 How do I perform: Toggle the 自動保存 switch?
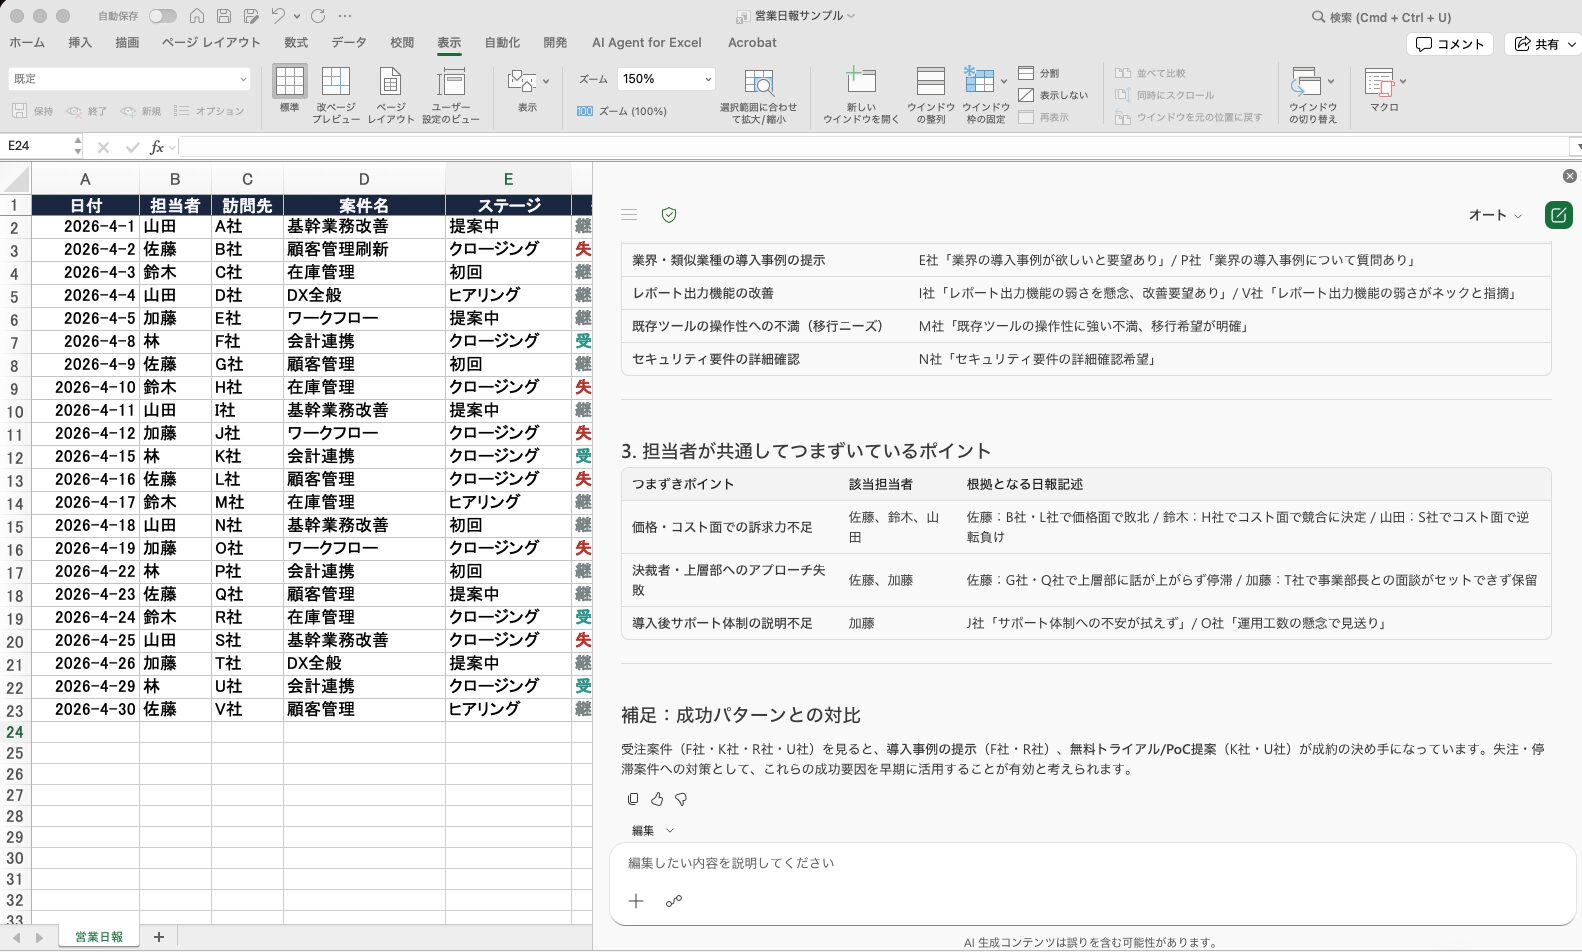pyautogui.click(x=162, y=16)
